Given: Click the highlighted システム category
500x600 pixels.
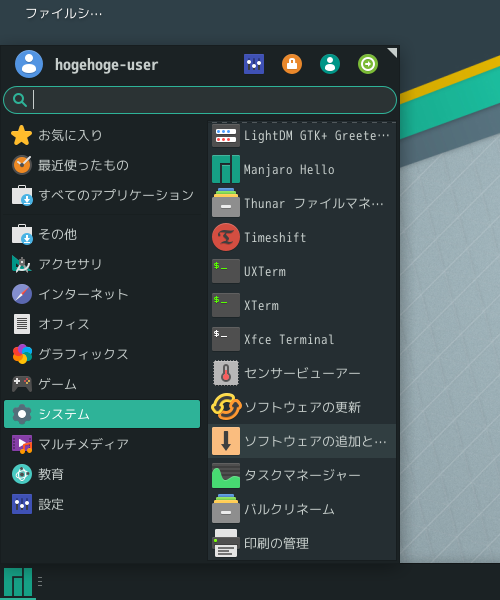Looking at the screenshot, I should (102, 414).
